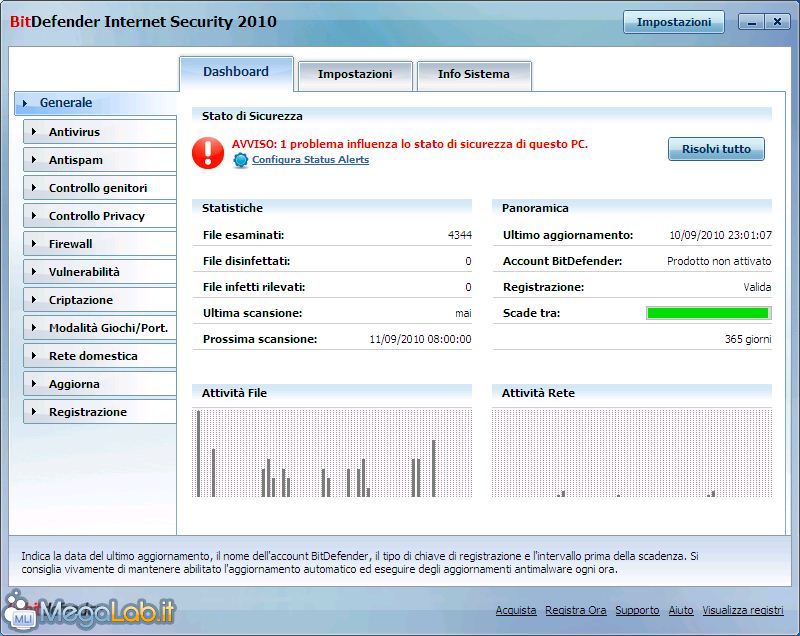Open the Registrazione sidebar section
The height and width of the screenshot is (636, 800).
100,412
